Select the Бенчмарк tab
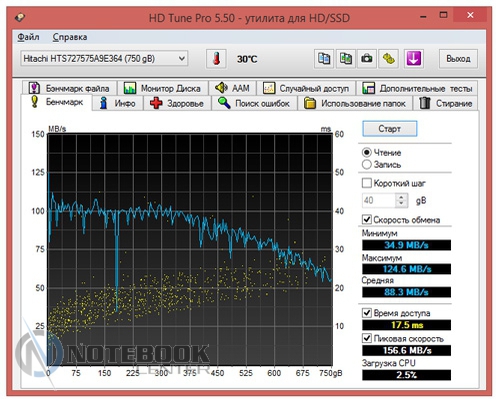Image resolution: width=500 pixels, height=401 pixels. [x=56, y=102]
